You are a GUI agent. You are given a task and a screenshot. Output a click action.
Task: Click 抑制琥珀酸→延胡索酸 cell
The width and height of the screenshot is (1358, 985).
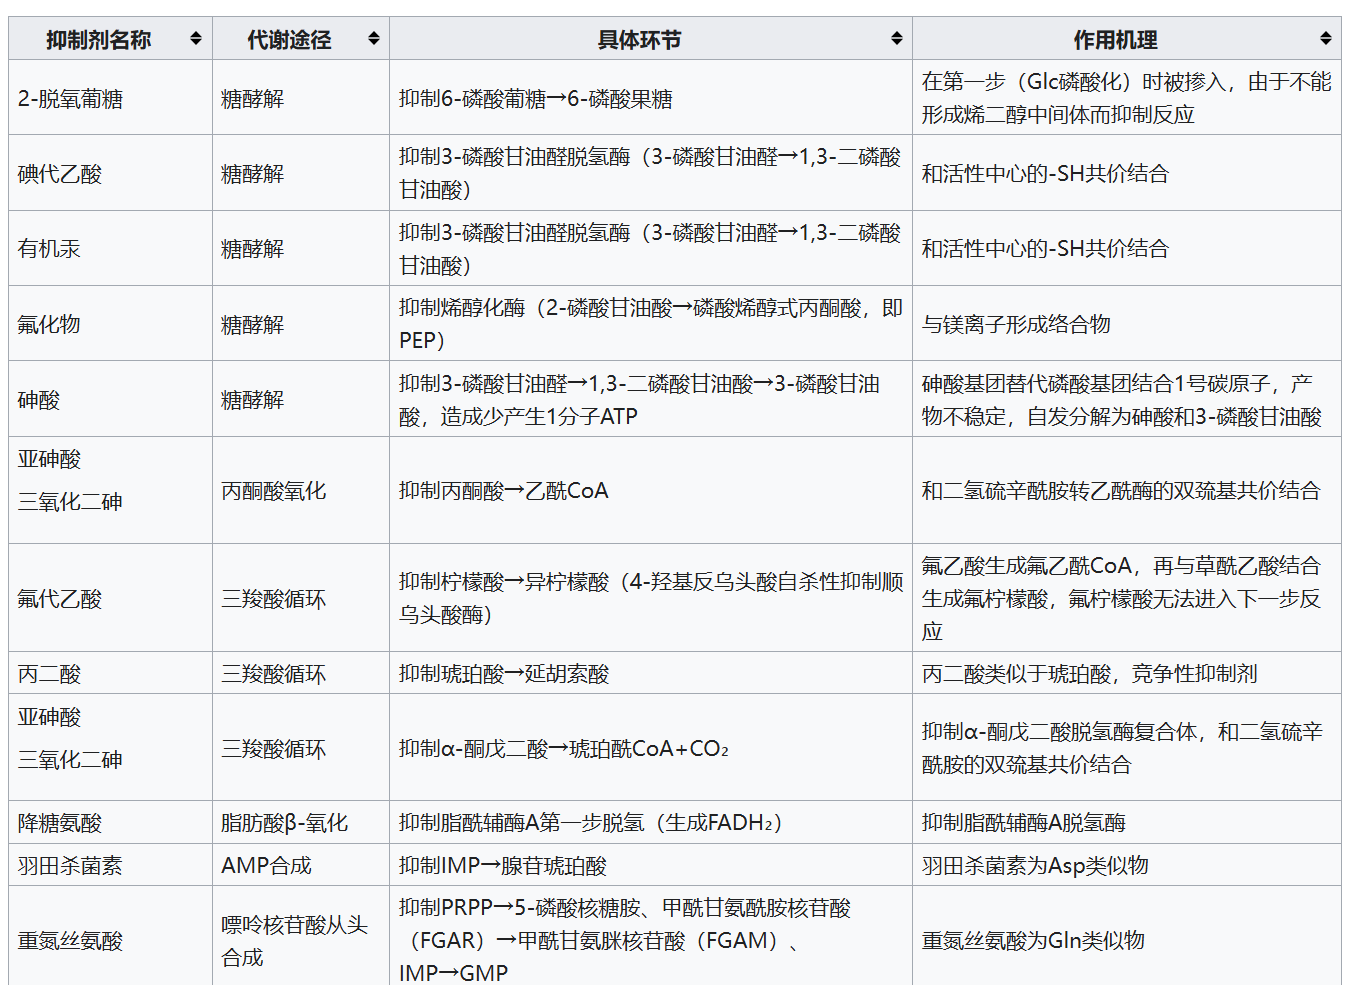[504, 674]
